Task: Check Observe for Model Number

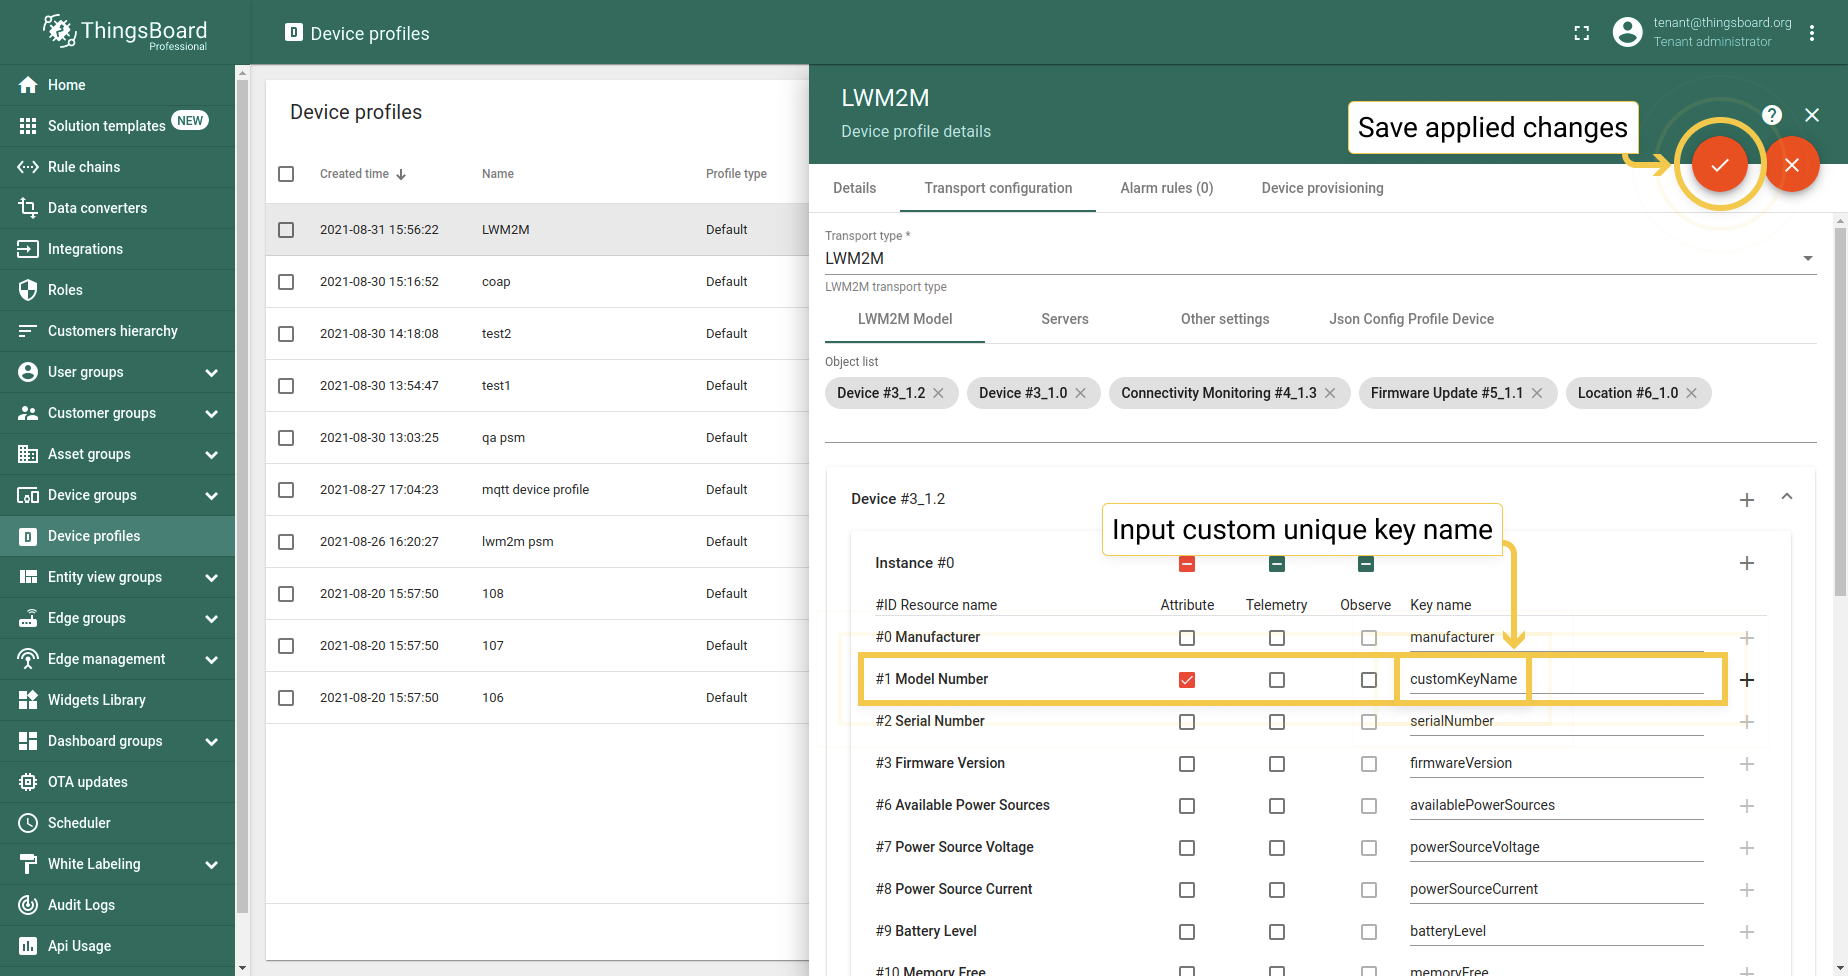Action: click(x=1369, y=680)
